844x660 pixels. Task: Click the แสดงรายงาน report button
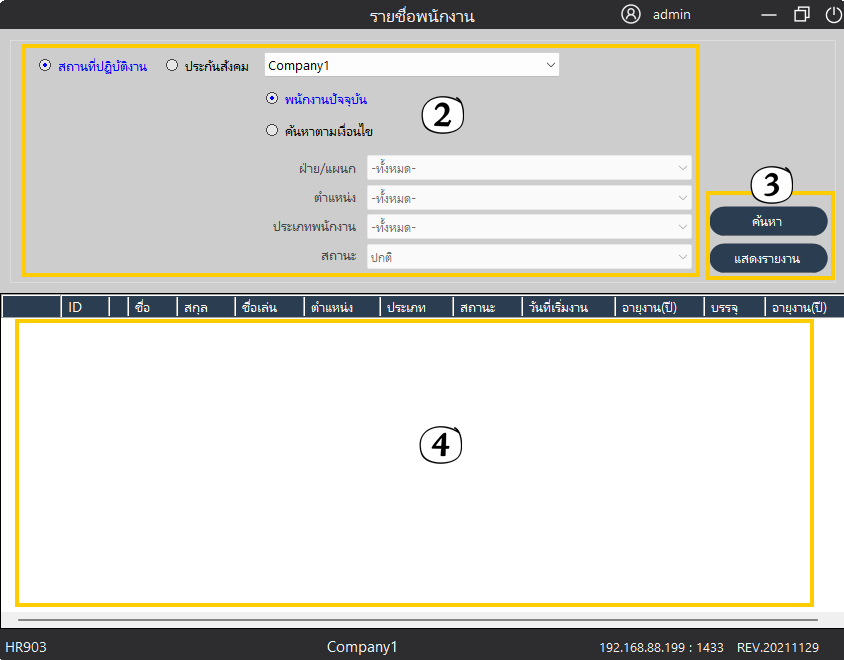(768, 258)
